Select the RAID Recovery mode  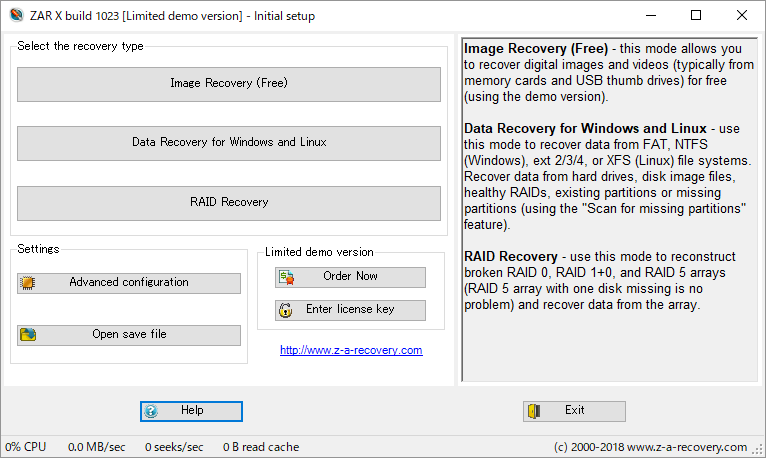tap(228, 202)
